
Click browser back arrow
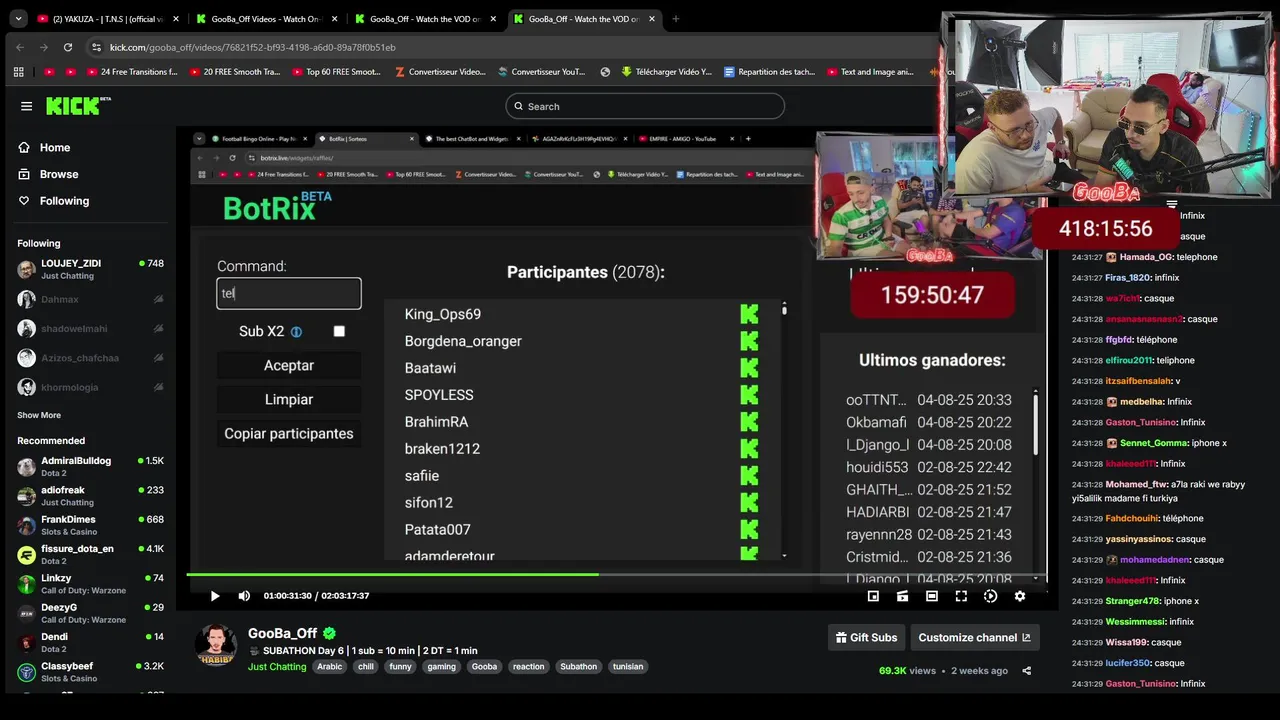click(20, 47)
